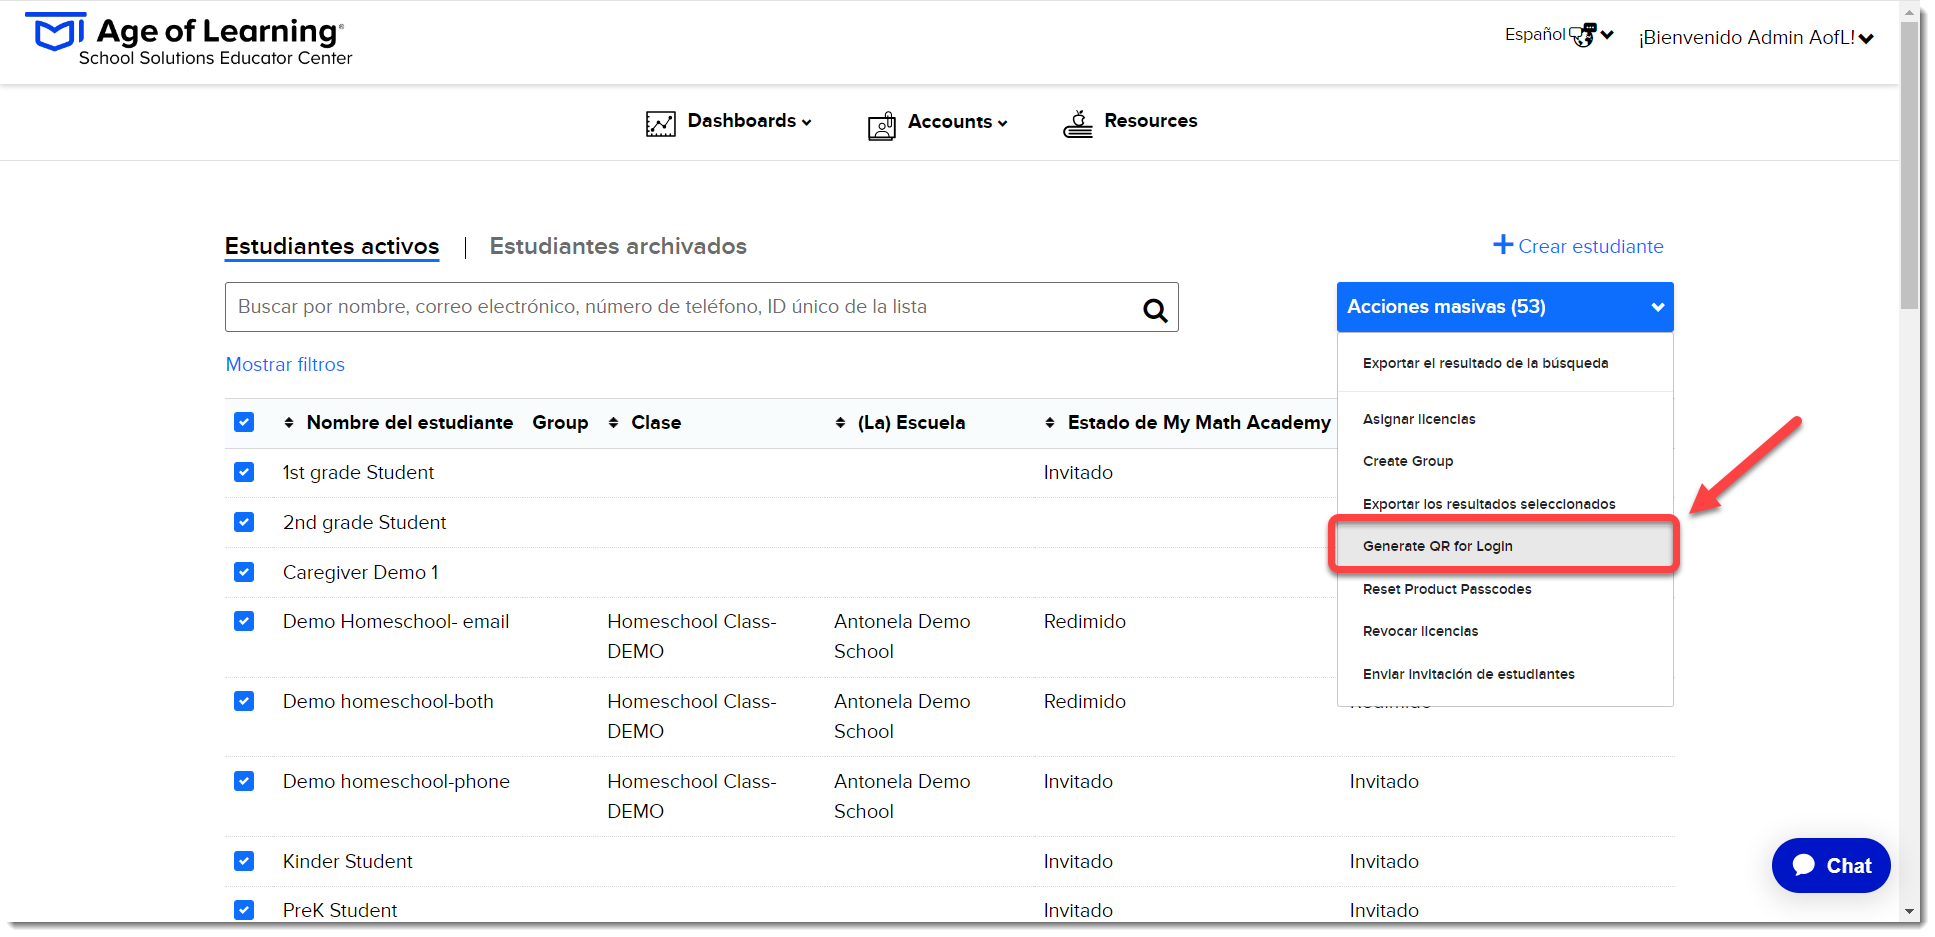Viewport: 1935px width, 937px height.
Task: Click the PreK Student name
Action: pos(340,910)
